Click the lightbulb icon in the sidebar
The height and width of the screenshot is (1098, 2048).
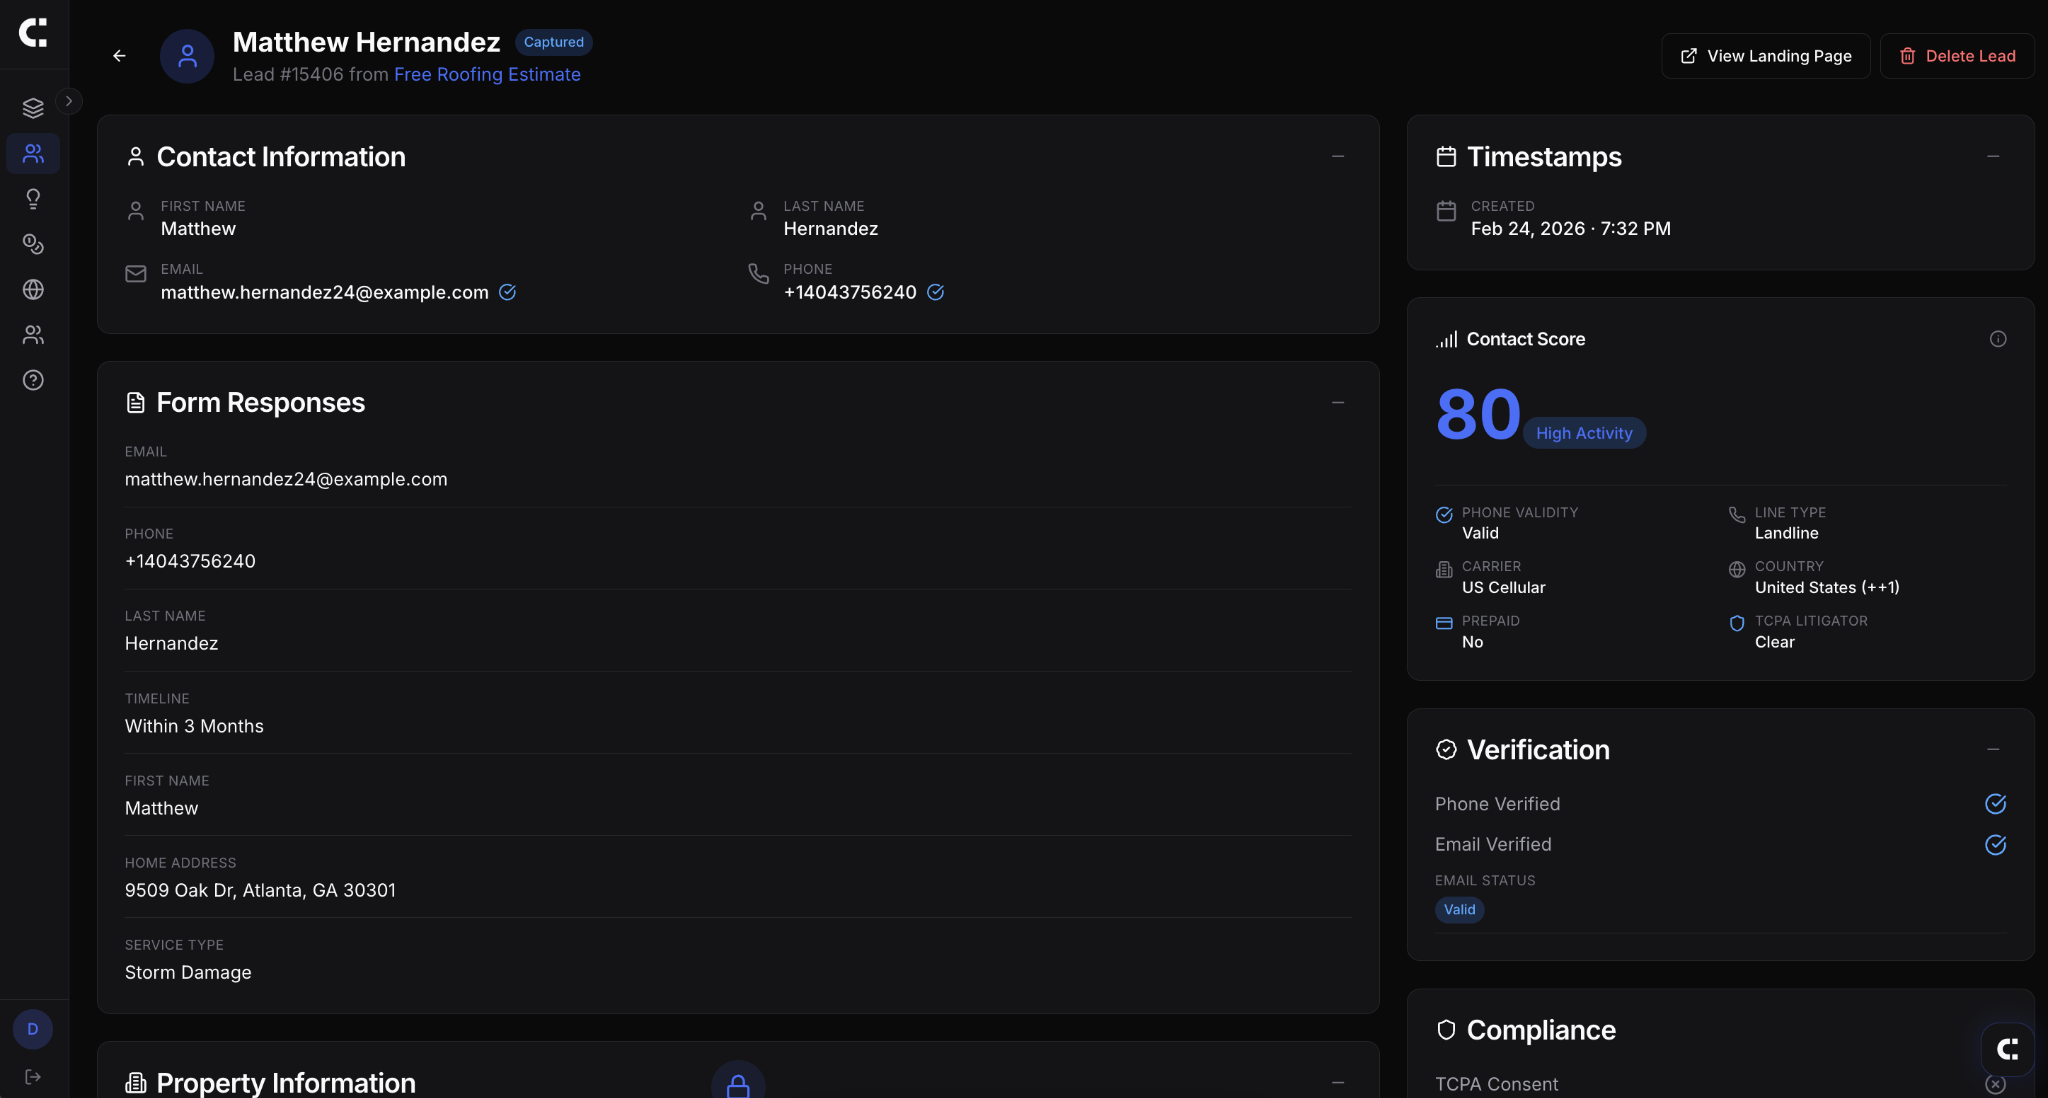point(33,198)
